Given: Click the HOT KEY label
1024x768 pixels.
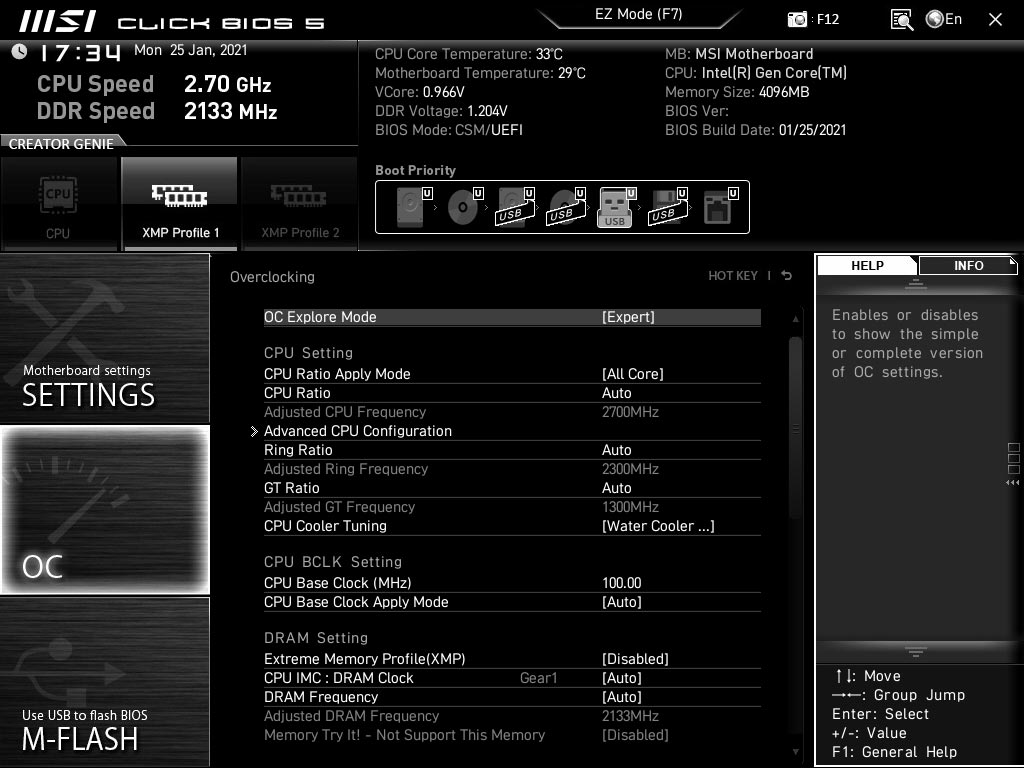Looking at the screenshot, I should pos(733,276).
